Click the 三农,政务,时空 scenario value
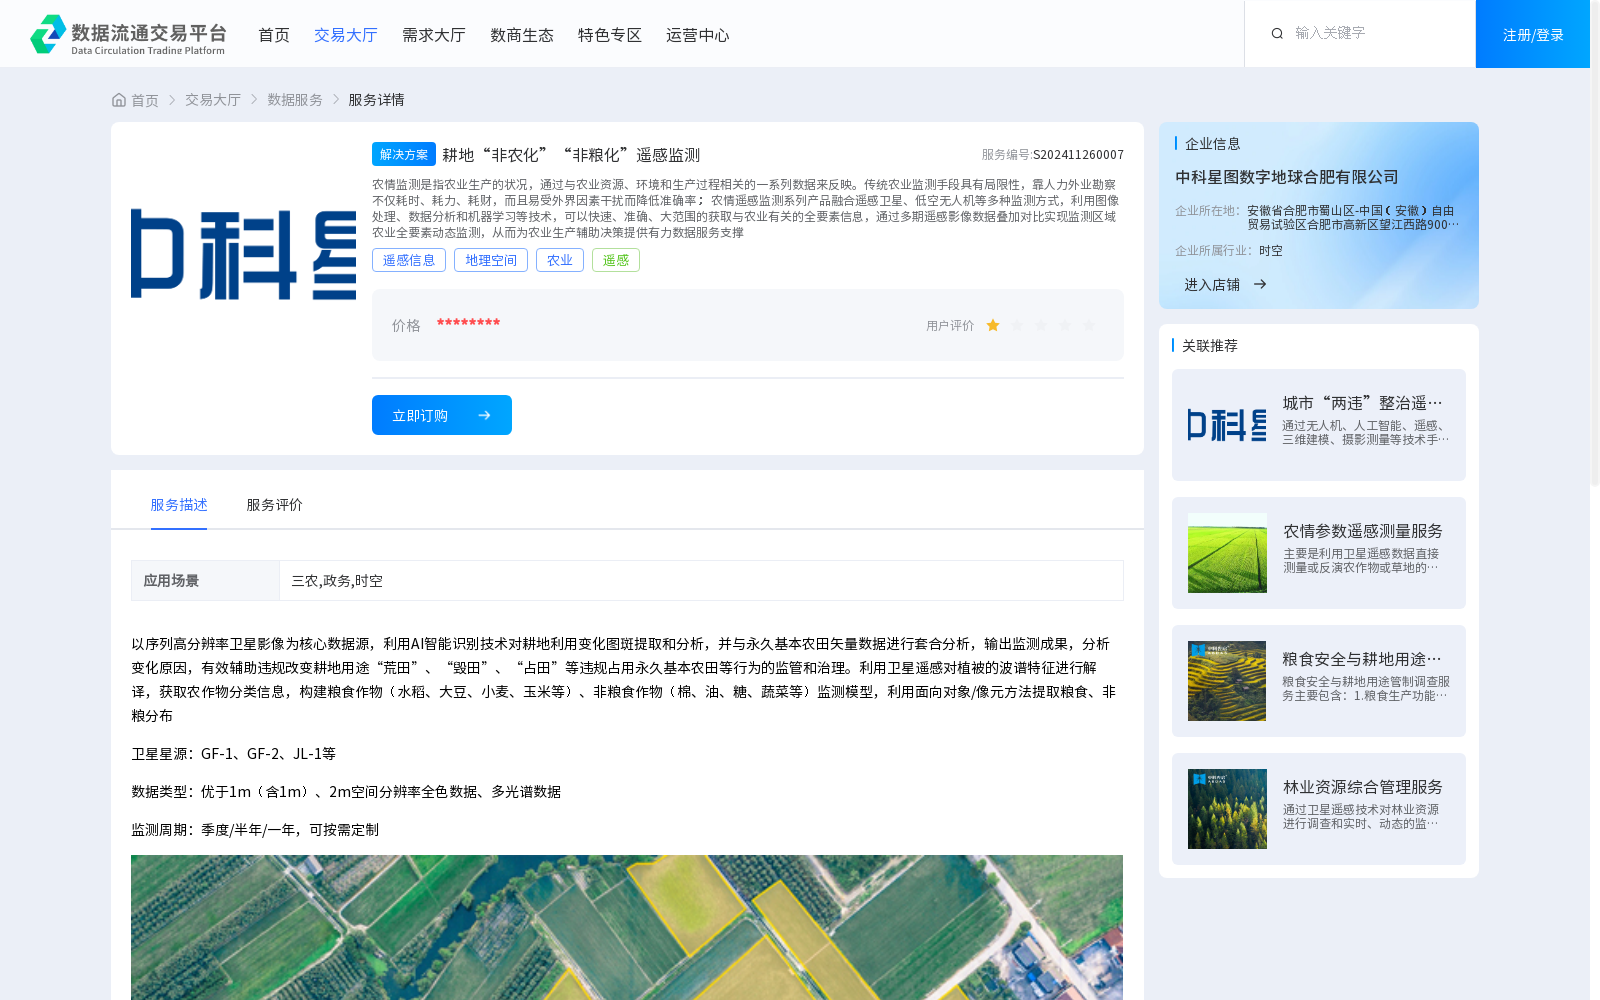 point(337,581)
